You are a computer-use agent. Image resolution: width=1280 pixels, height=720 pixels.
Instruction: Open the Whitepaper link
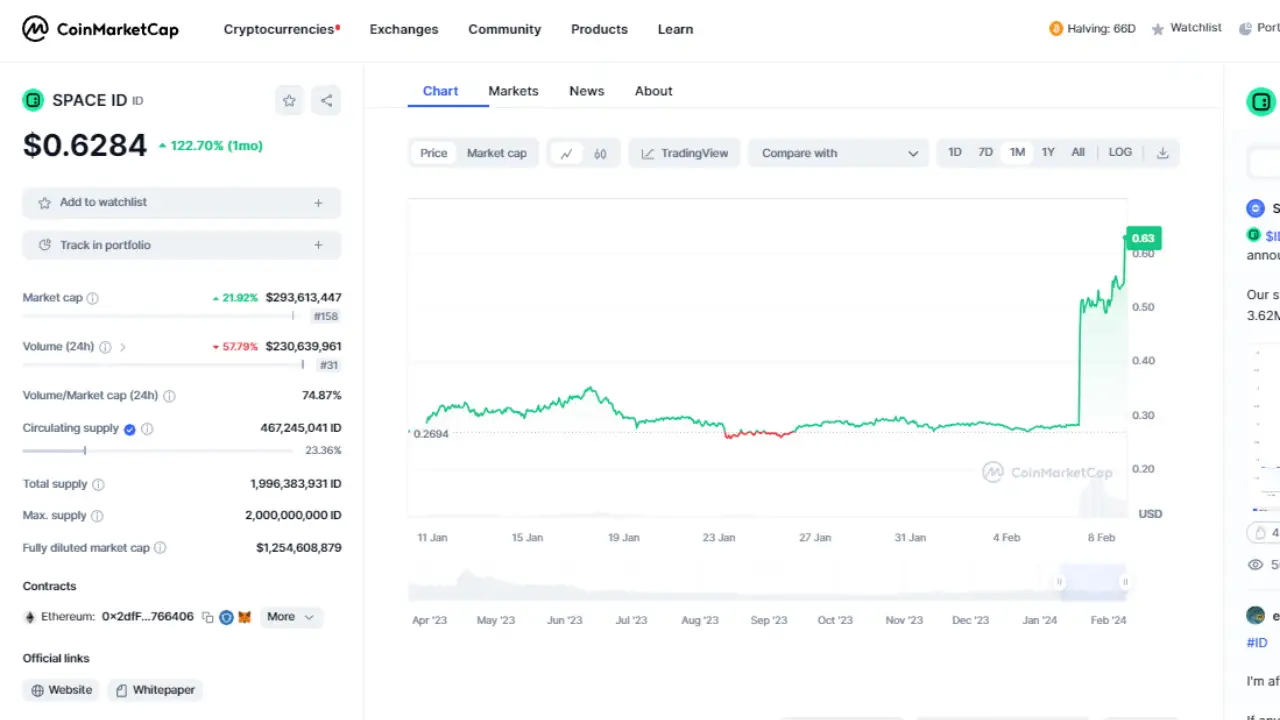(155, 690)
